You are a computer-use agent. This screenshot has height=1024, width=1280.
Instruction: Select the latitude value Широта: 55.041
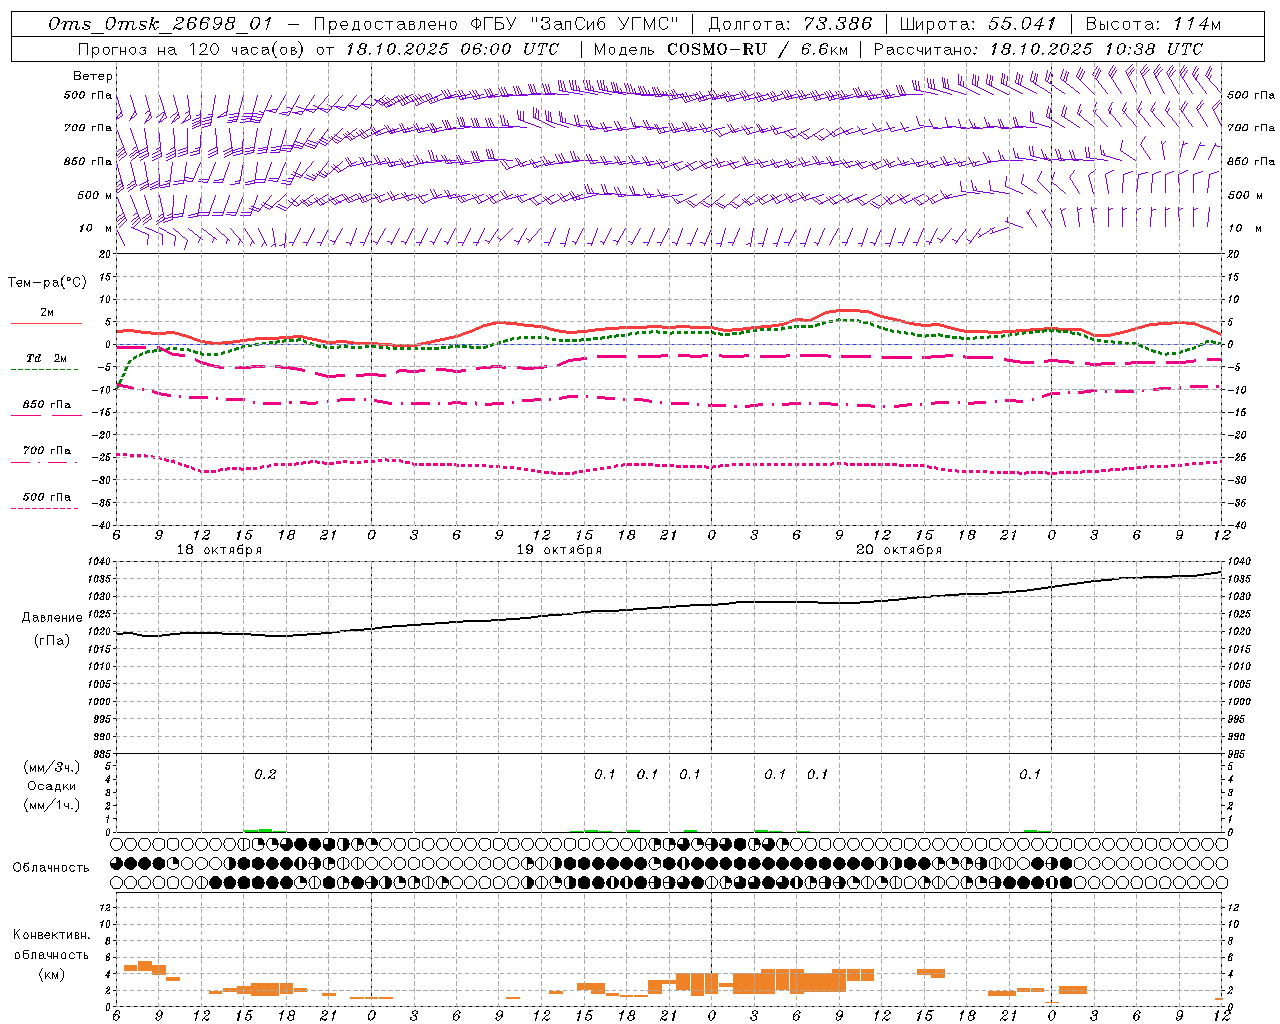[978, 24]
